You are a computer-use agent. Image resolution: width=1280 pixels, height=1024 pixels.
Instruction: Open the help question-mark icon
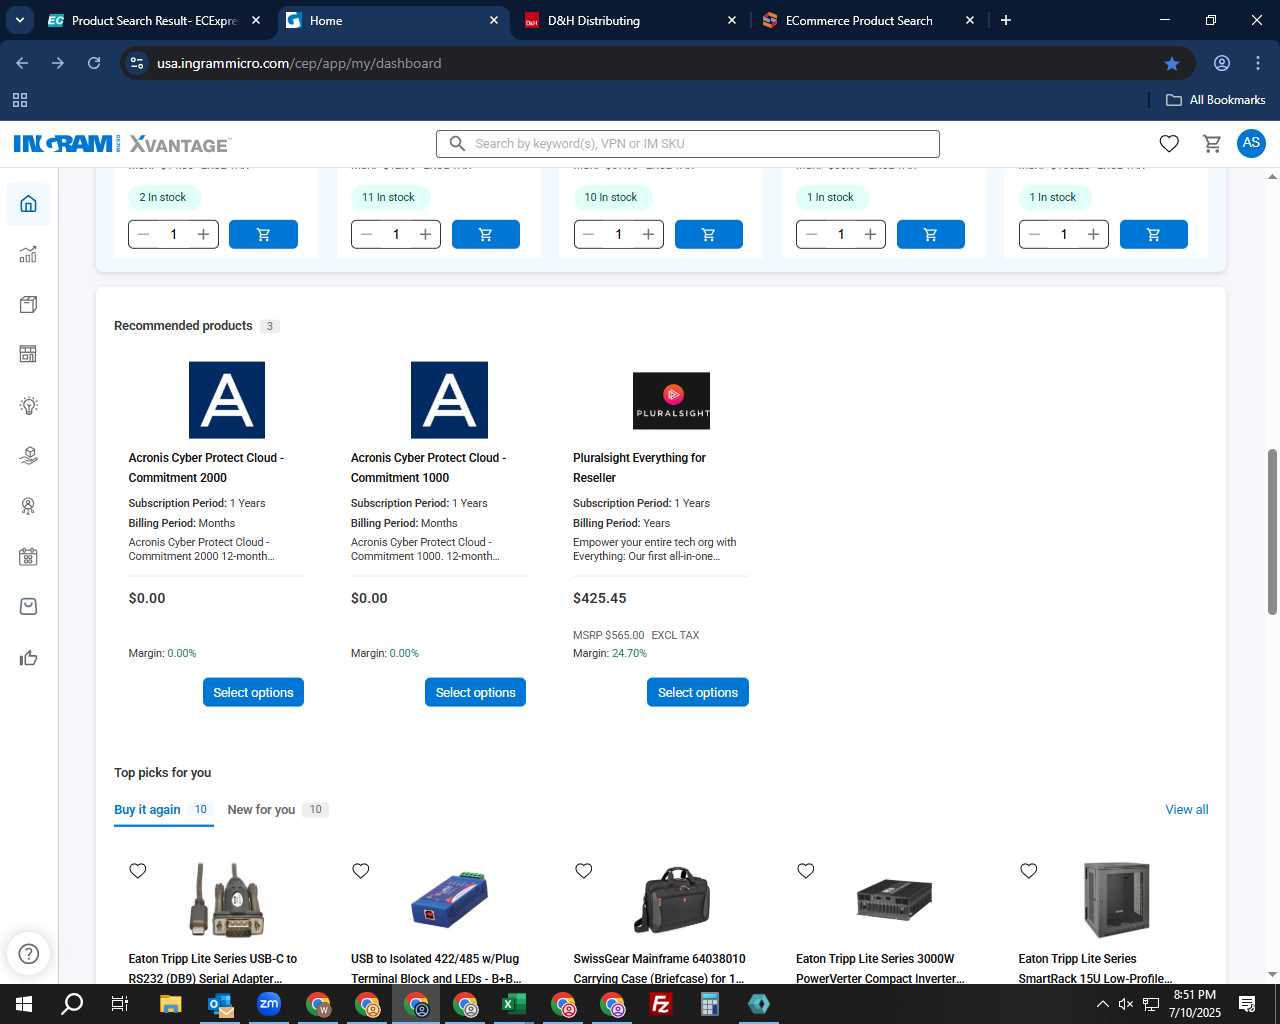29,953
